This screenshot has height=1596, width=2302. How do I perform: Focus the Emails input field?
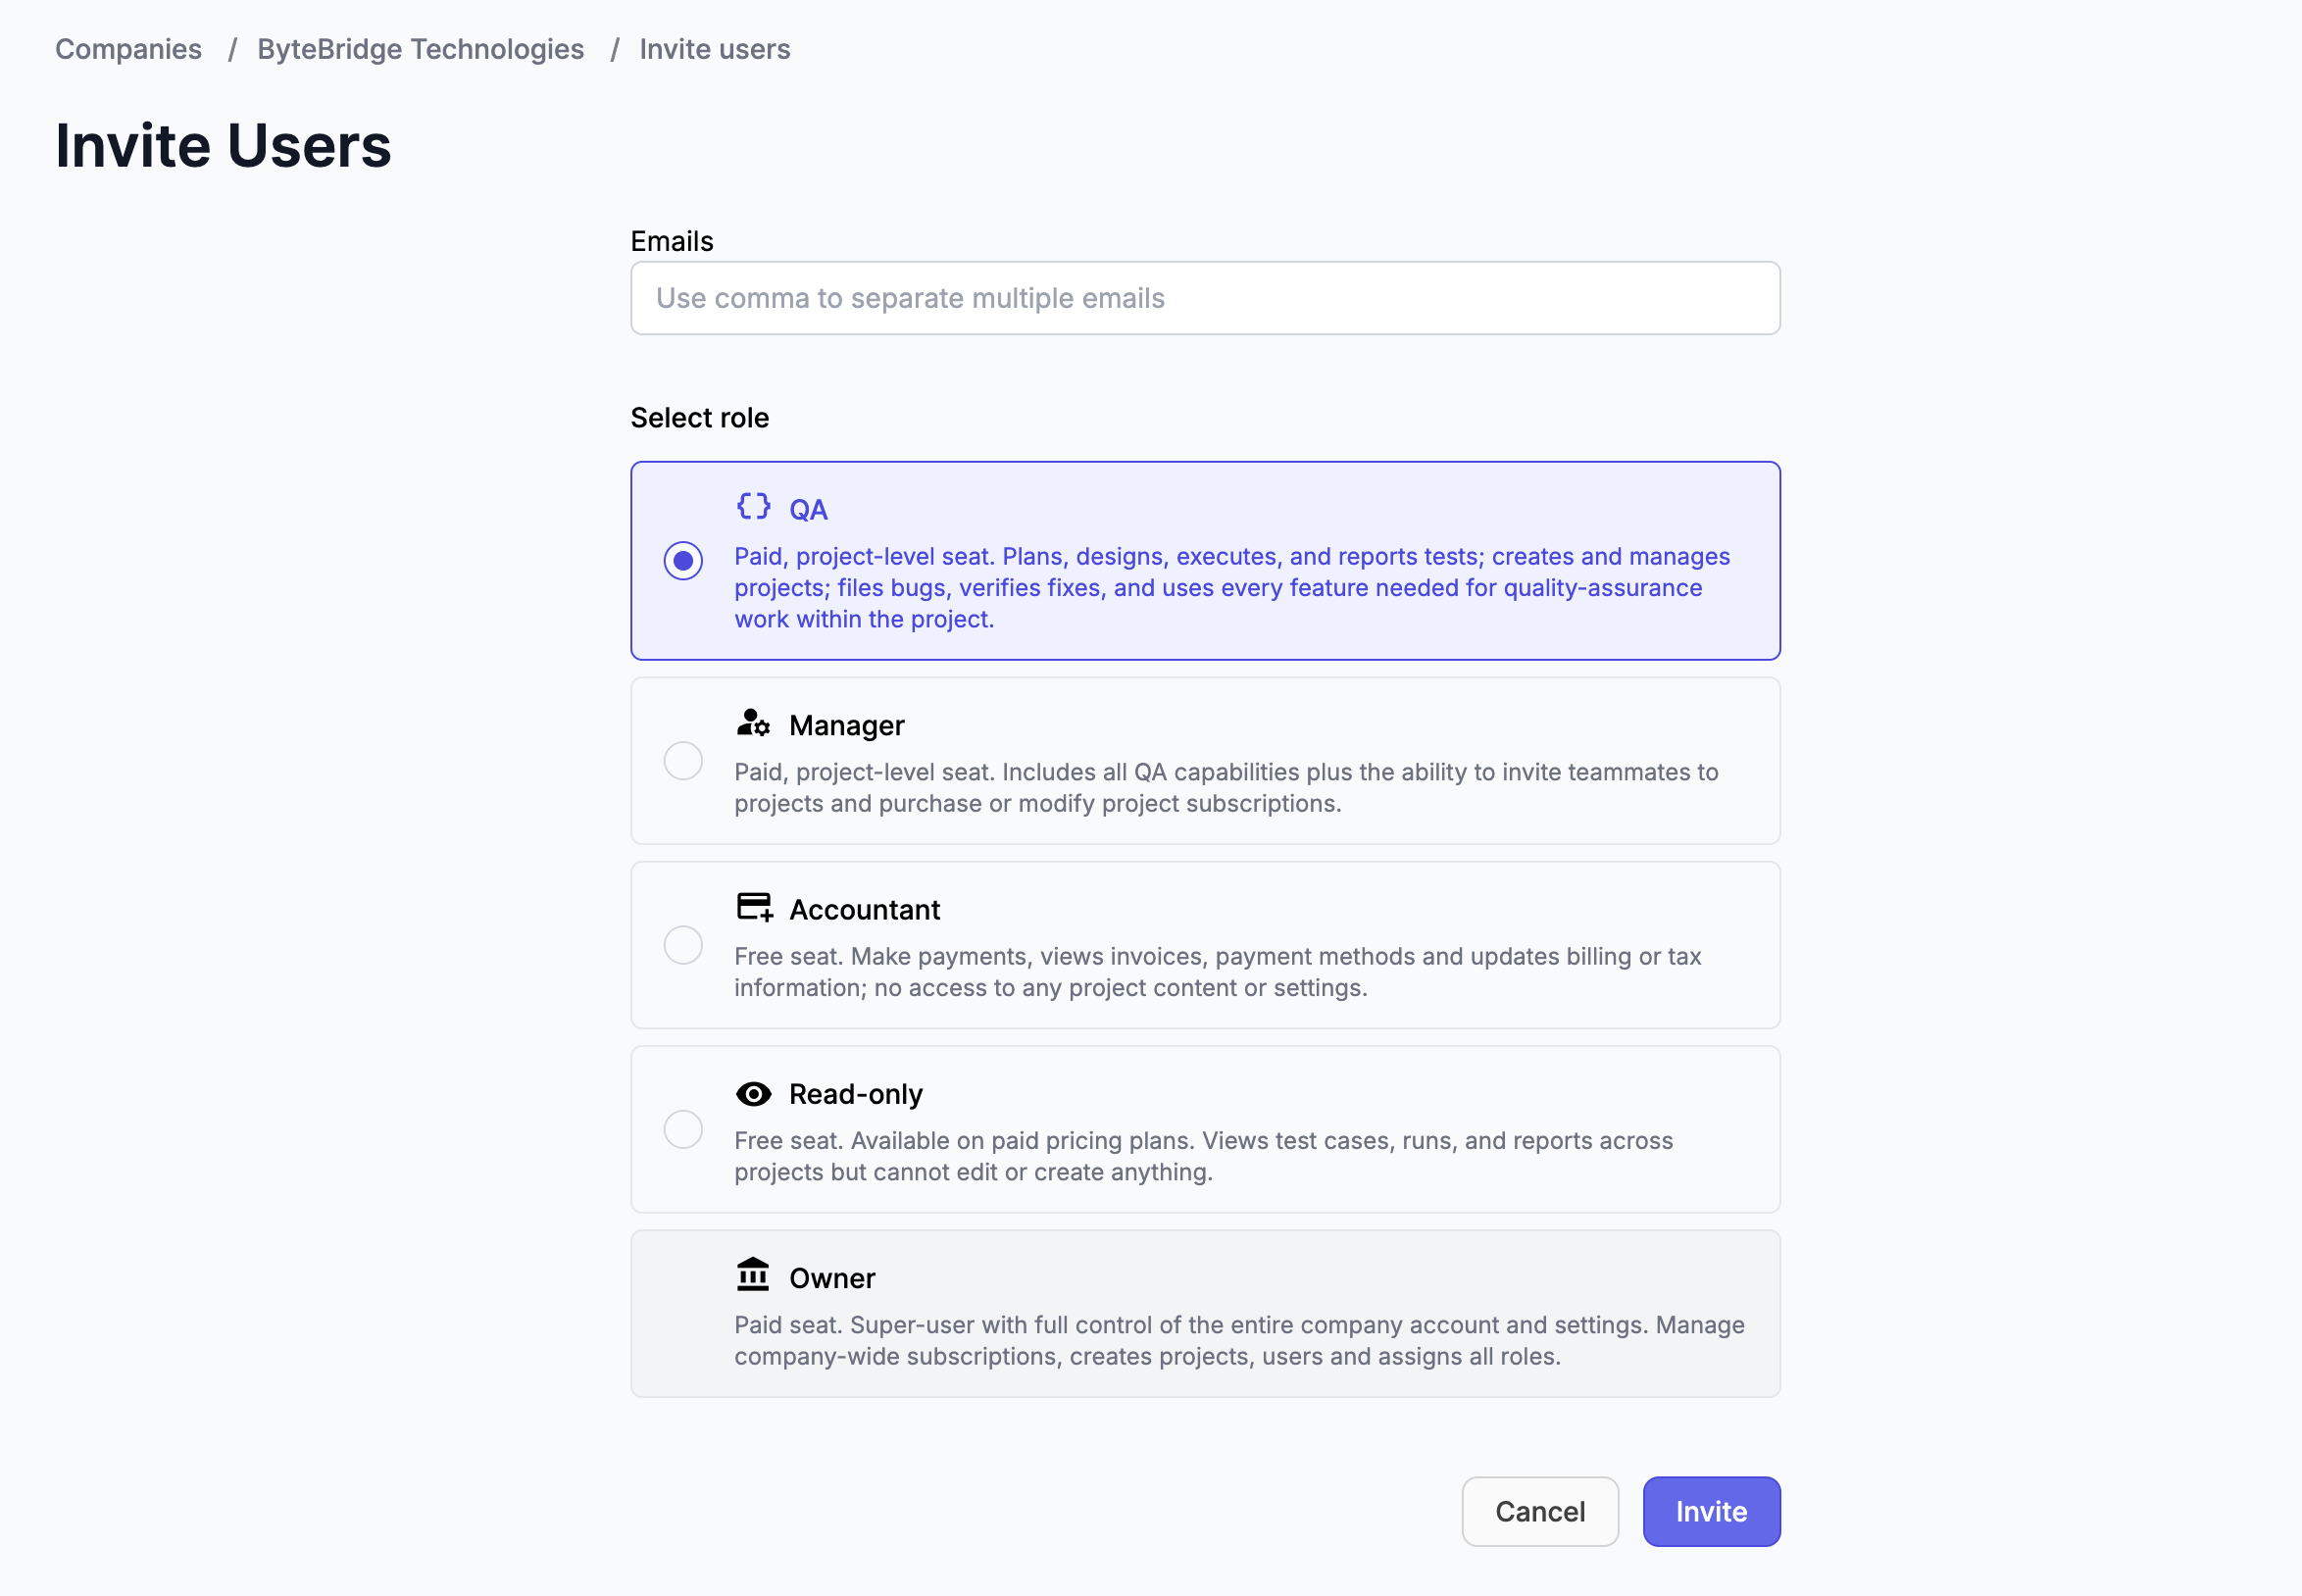[1205, 298]
